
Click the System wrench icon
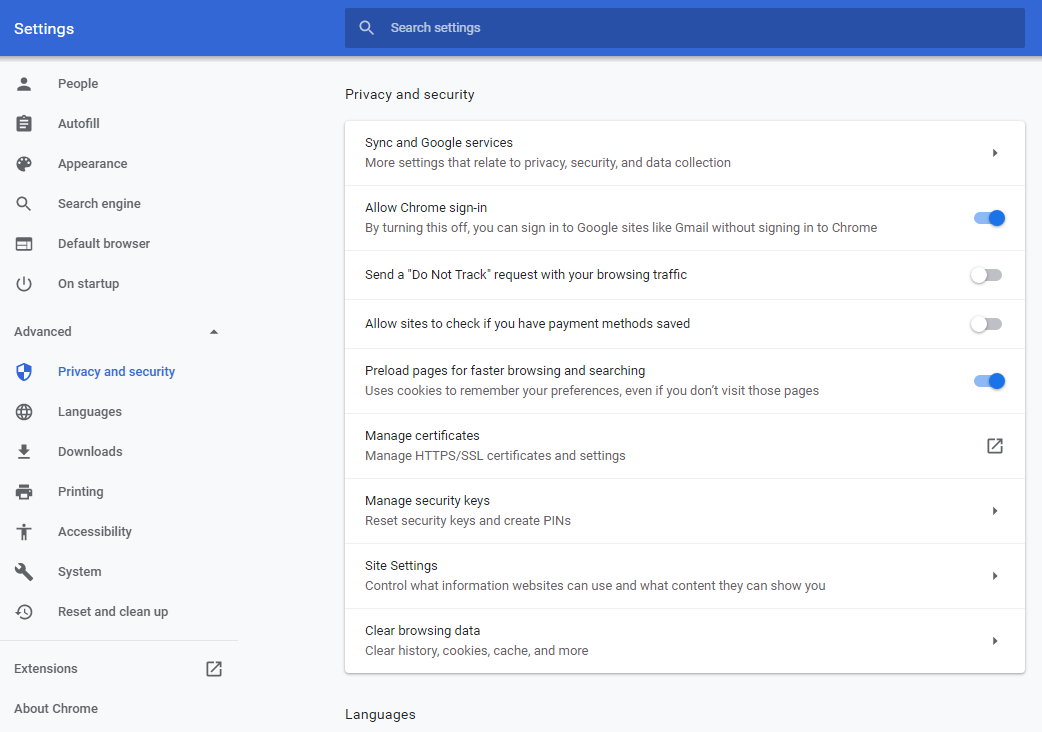point(24,572)
